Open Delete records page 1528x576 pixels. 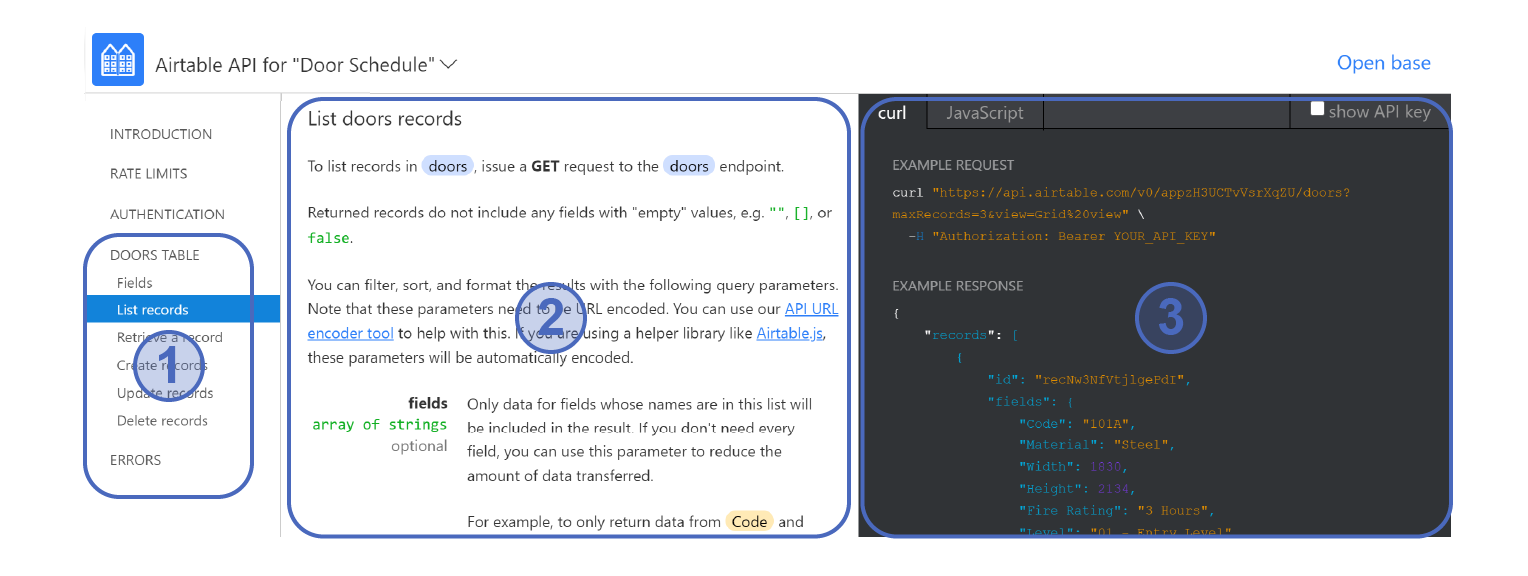pyautogui.click(x=162, y=421)
